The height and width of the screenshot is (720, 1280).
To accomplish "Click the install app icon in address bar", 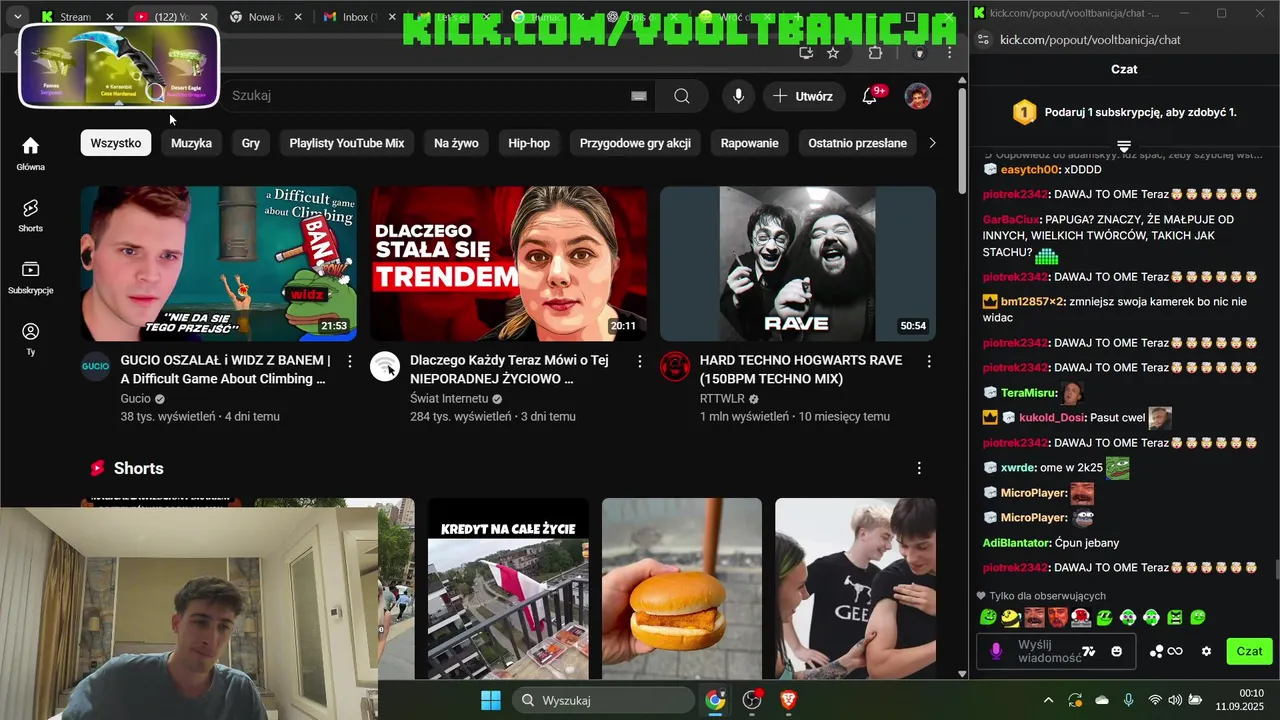I will tap(806, 53).
